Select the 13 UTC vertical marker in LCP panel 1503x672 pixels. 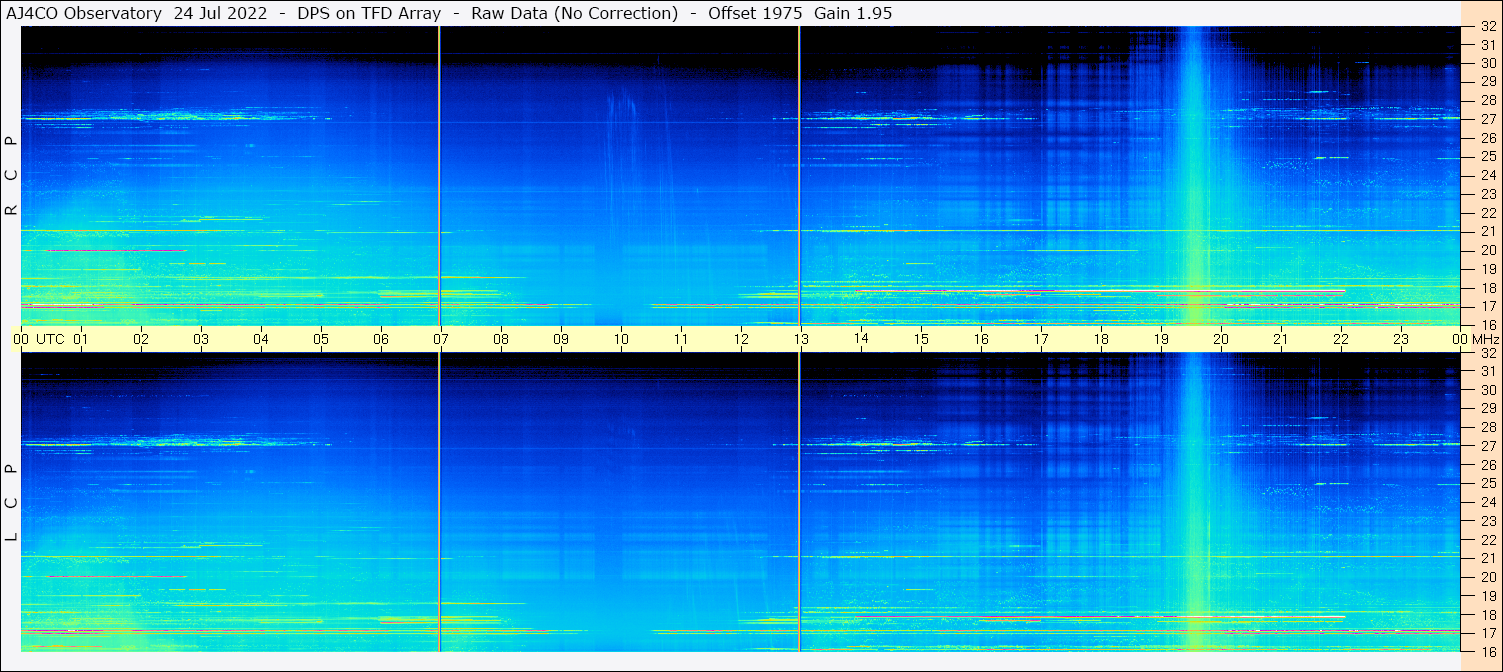point(800,502)
